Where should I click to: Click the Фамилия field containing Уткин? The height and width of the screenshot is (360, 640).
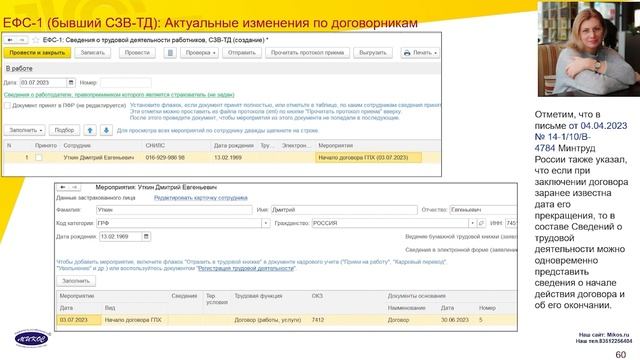pyautogui.click(x=174, y=210)
